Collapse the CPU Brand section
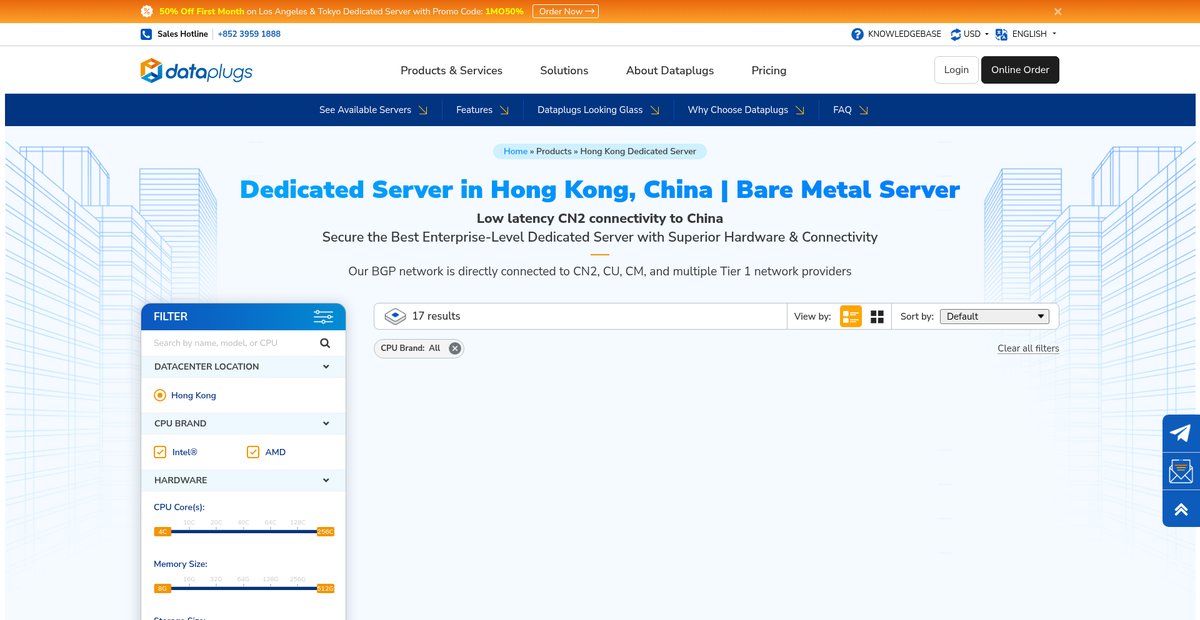1200x620 pixels. (326, 424)
